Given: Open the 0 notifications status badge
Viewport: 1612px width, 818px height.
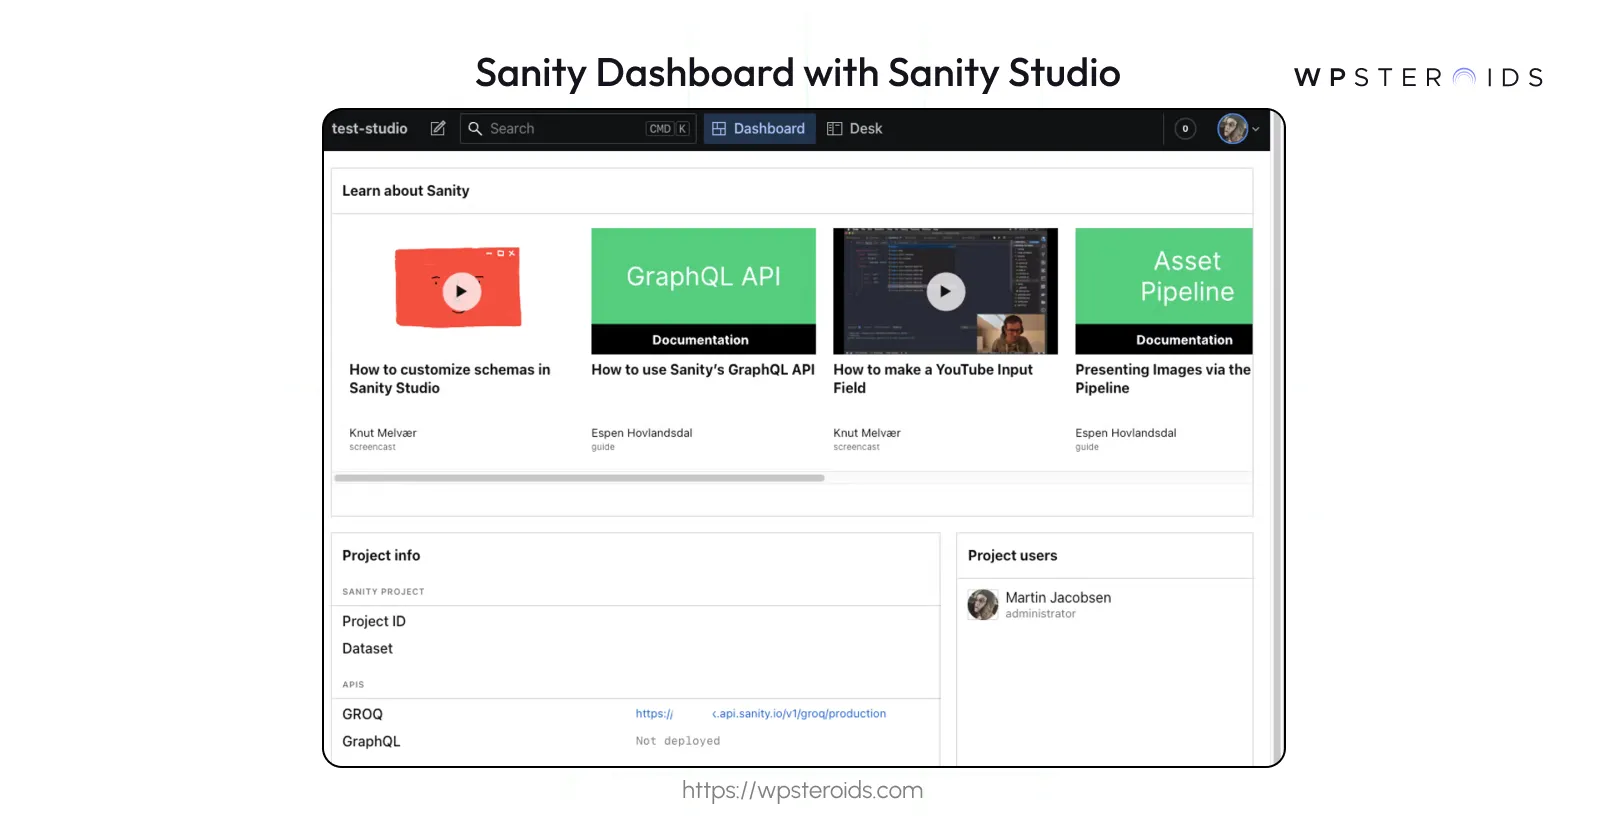Looking at the screenshot, I should pos(1185,129).
